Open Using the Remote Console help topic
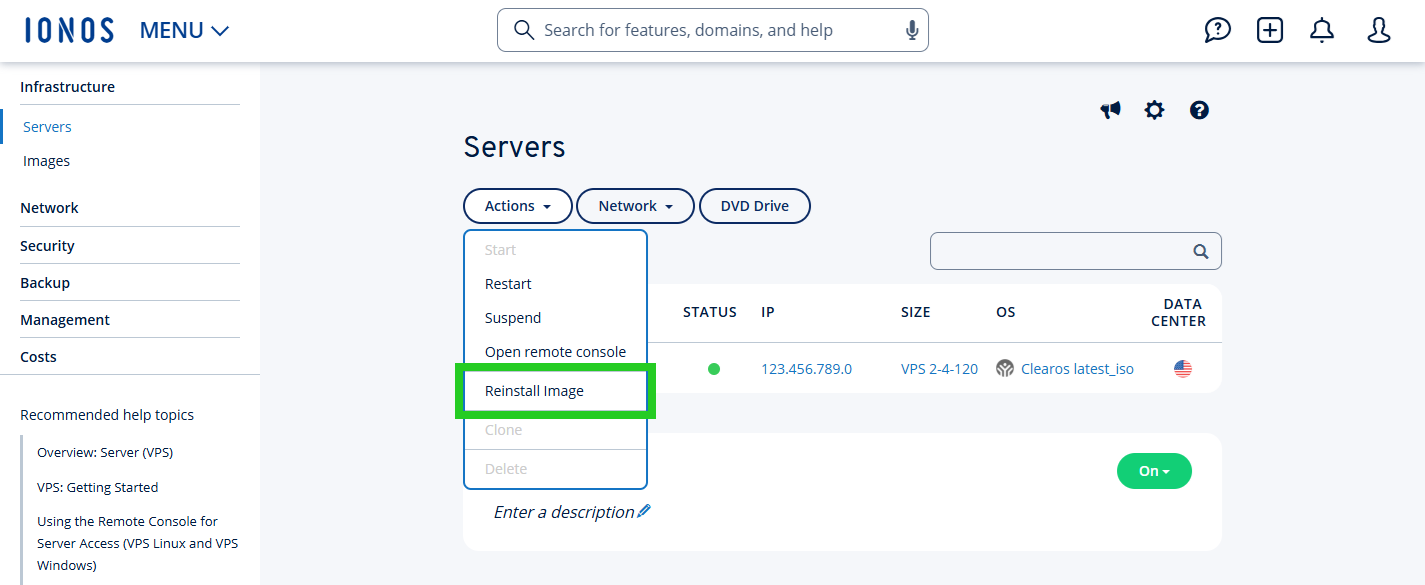The height and width of the screenshot is (585, 1425). [137, 543]
